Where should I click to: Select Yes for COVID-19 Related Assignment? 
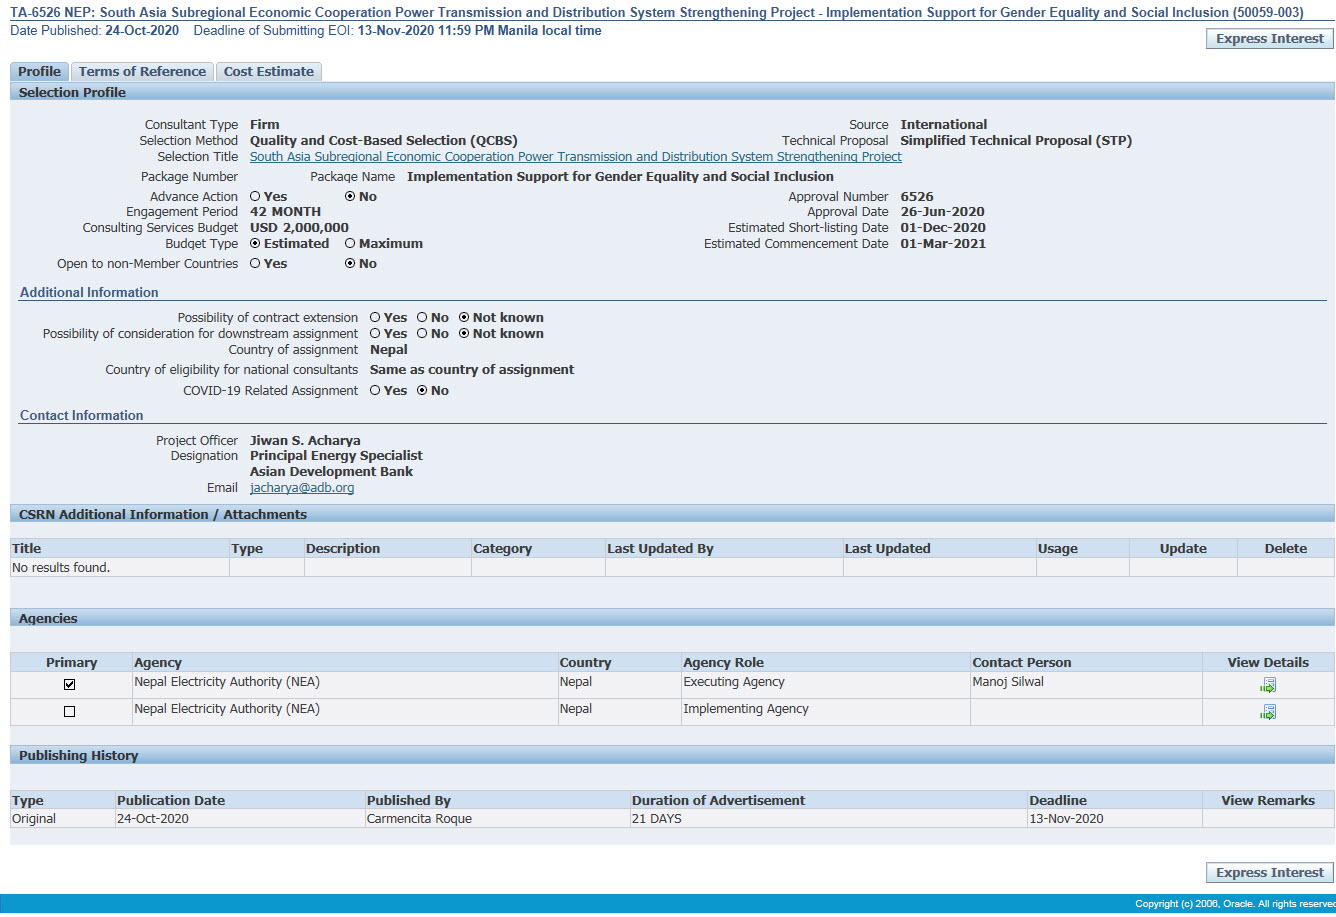[x=375, y=391]
